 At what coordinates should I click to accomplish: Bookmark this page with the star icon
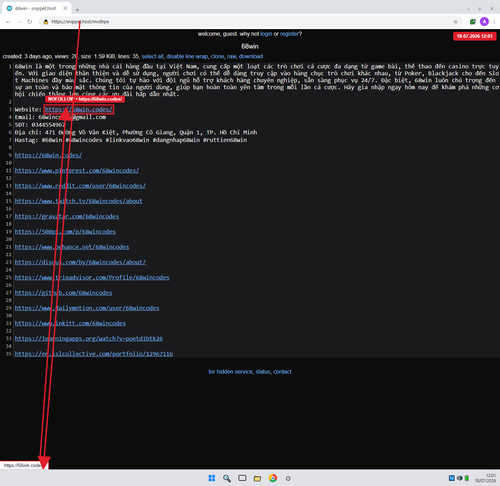point(455,22)
